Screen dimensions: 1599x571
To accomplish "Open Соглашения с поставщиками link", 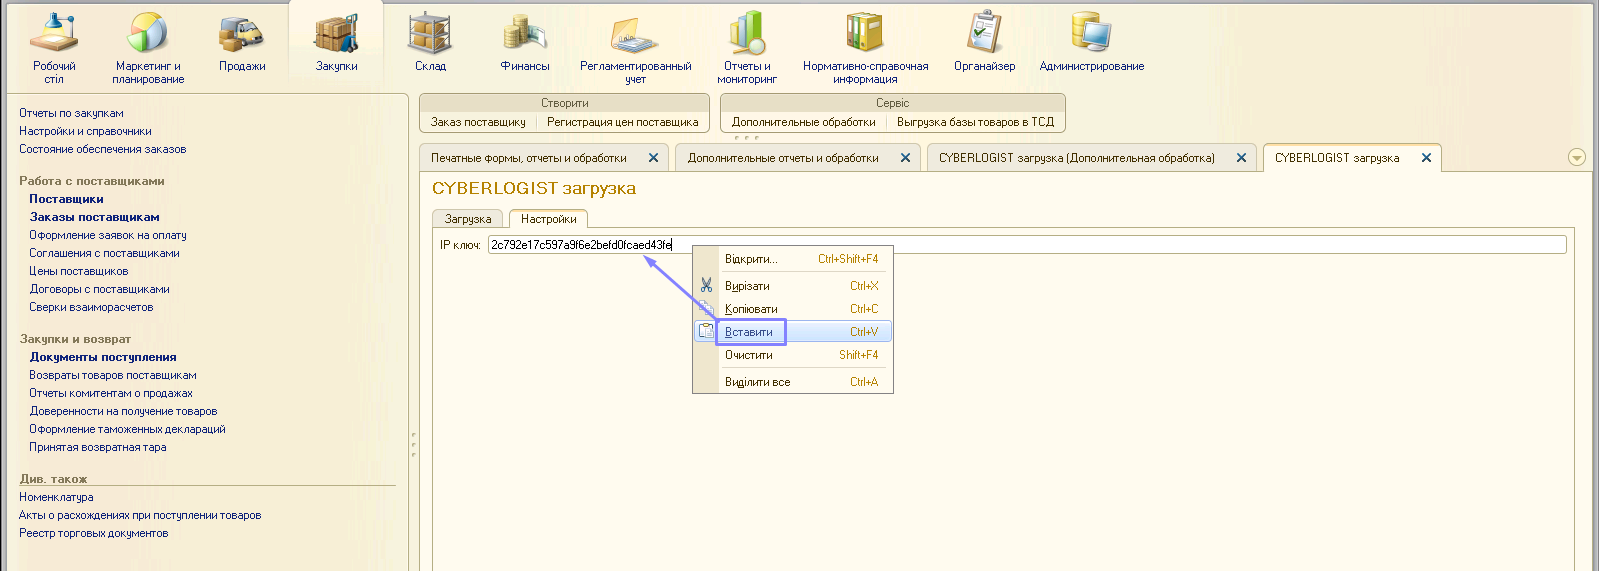I will pyautogui.click(x=104, y=253).
